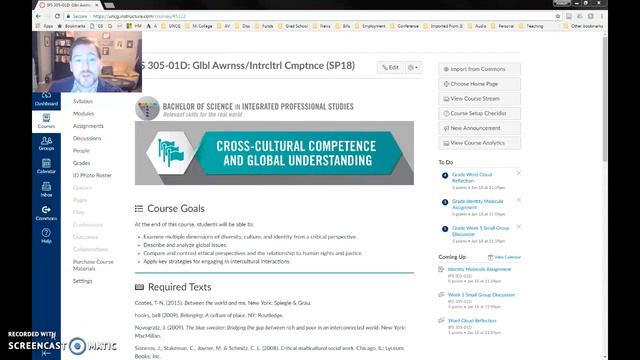Open the UNCG bookmarks folder
Viewport: 640px width, 360px height.
point(171,26)
